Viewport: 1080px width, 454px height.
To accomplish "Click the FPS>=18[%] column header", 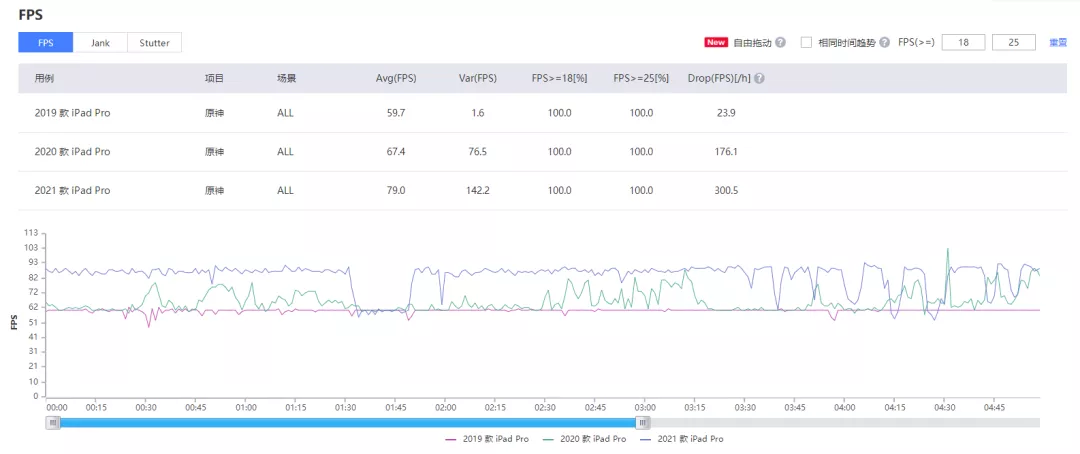I will [x=559, y=79].
